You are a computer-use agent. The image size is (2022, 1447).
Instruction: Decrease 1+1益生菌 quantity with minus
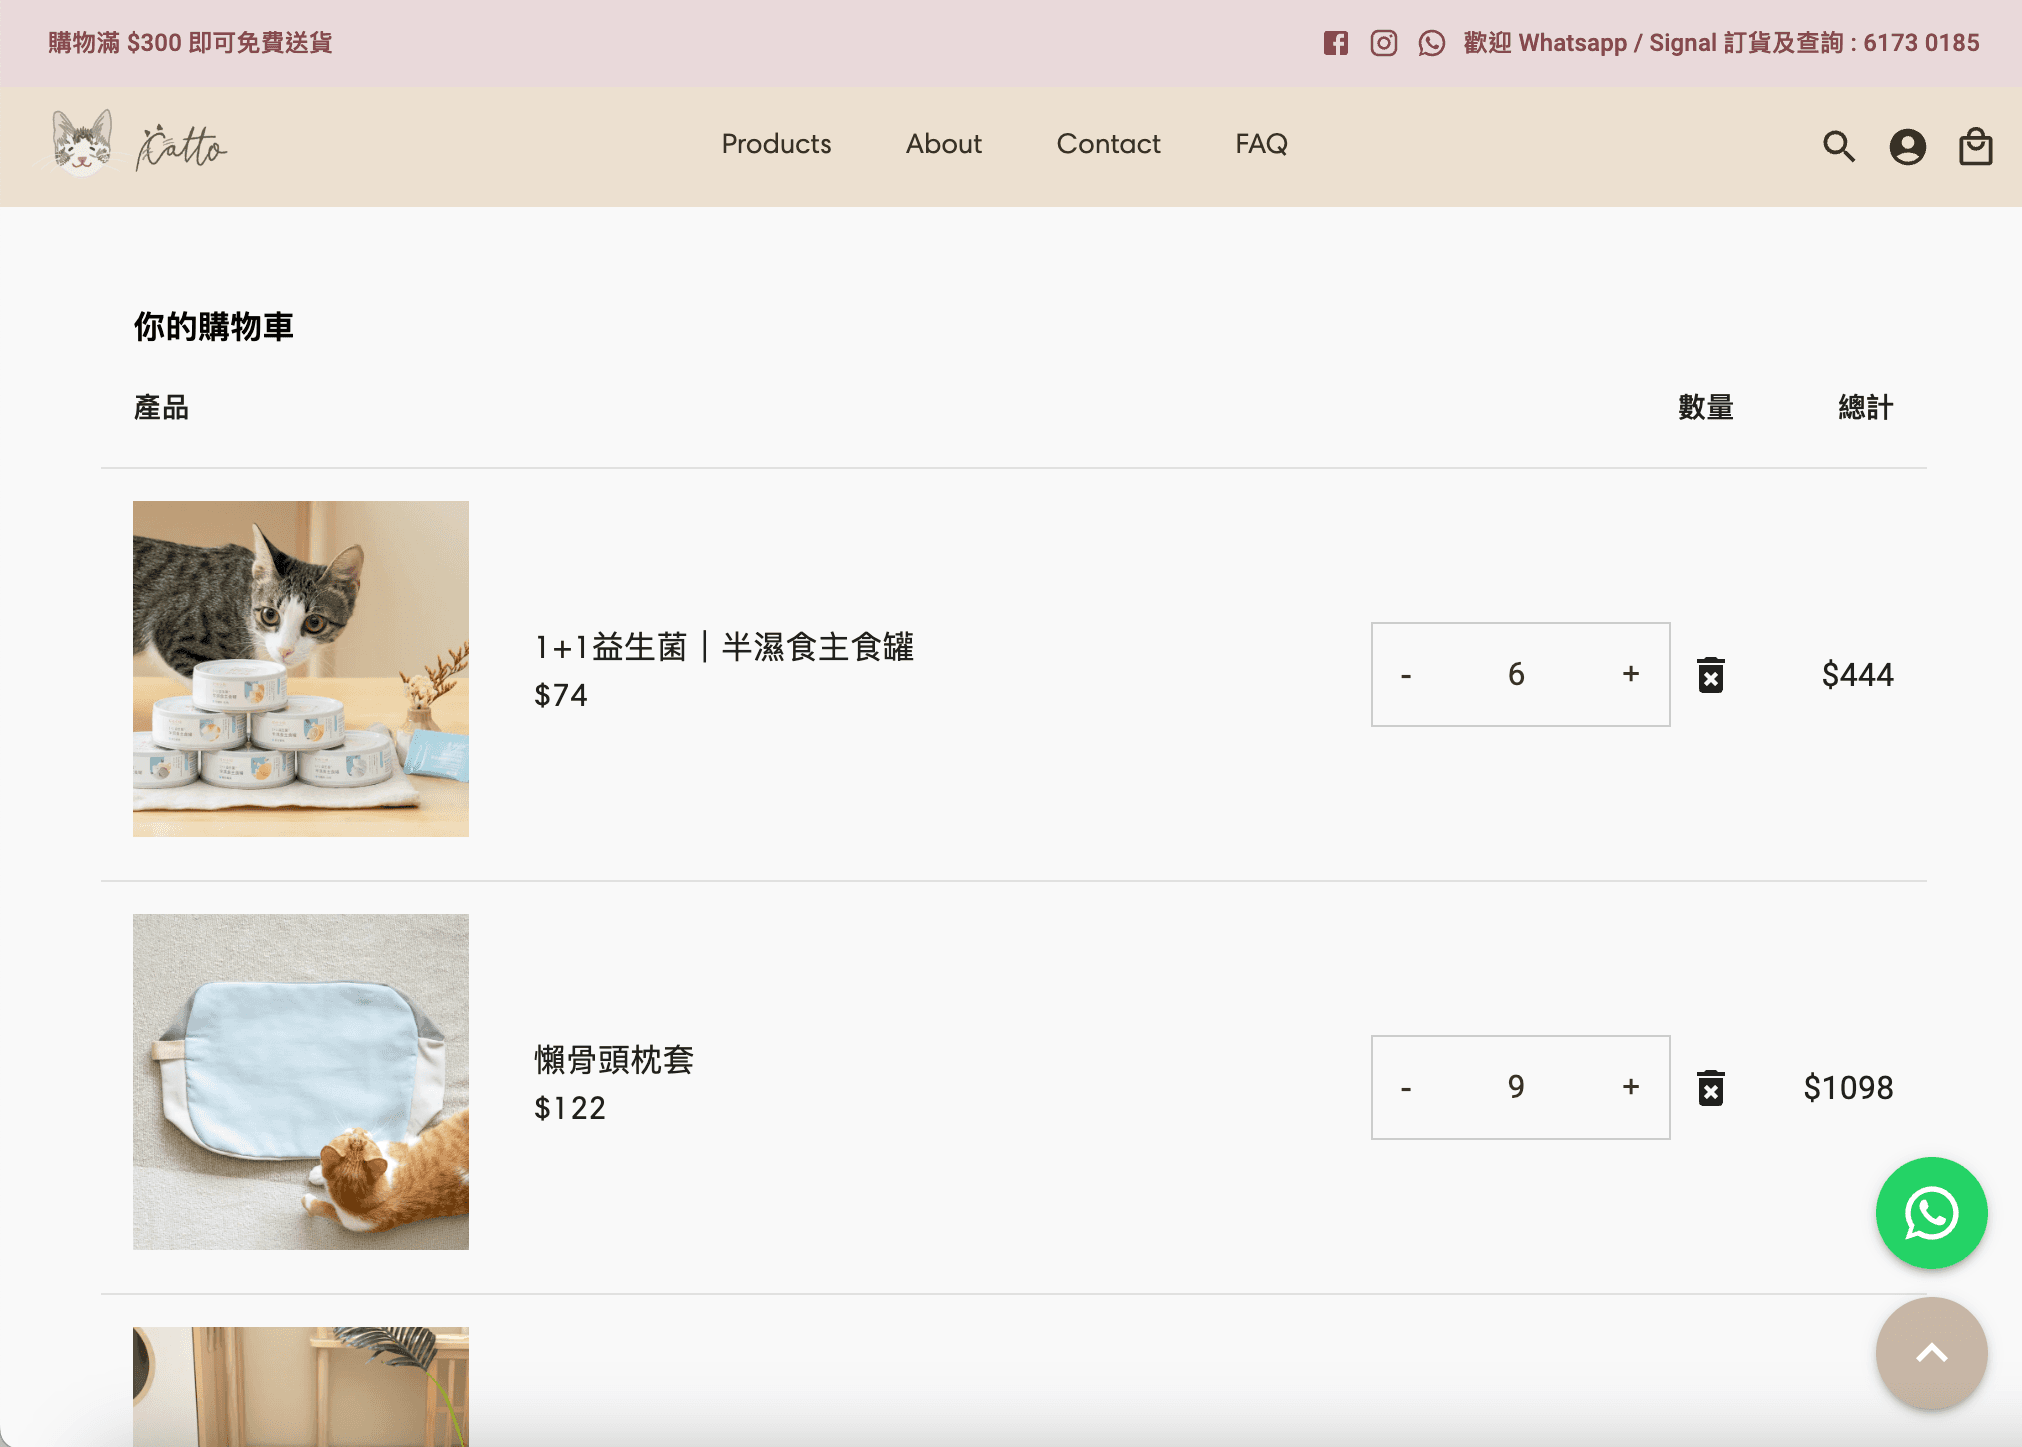tap(1406, 675)
